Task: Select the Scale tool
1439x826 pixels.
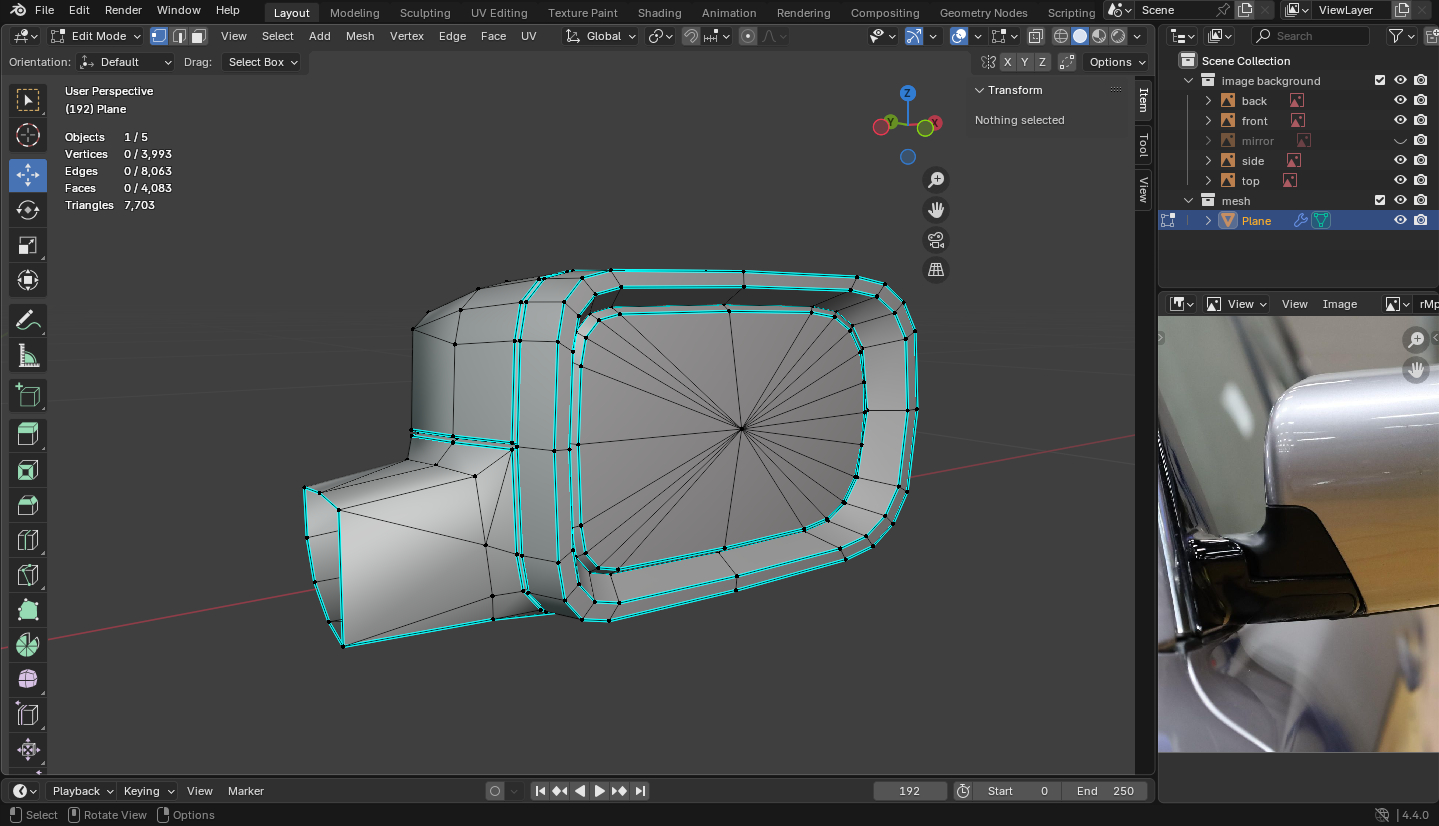Action: [x=28, y=246]
